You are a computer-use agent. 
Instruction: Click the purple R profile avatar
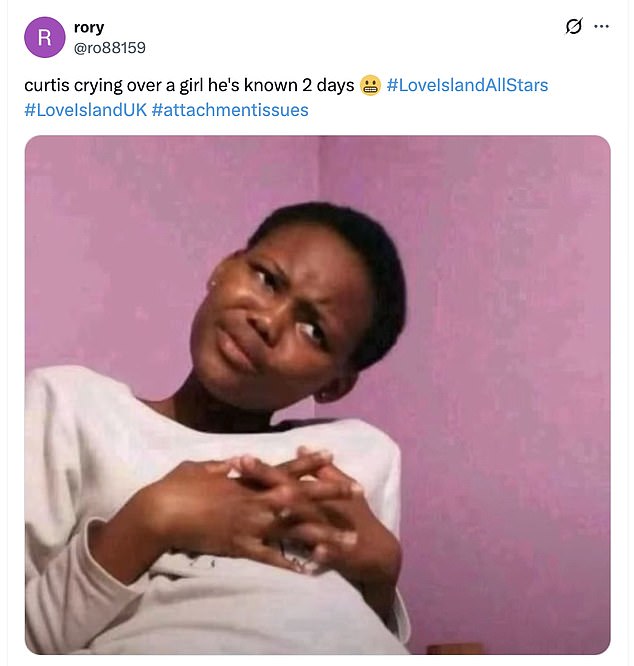(45, 37)
